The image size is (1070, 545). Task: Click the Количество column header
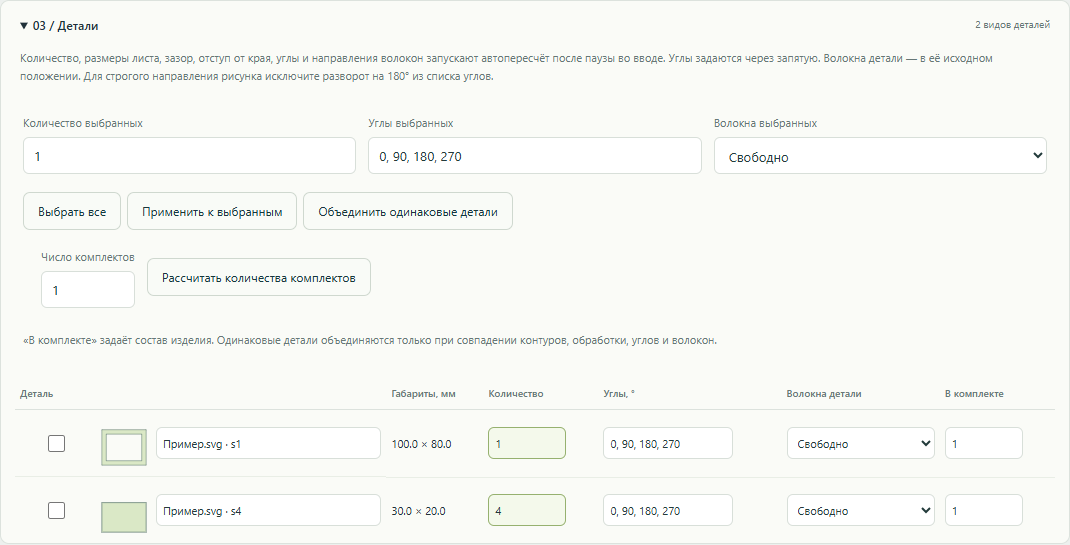click(x=516, y=394)
